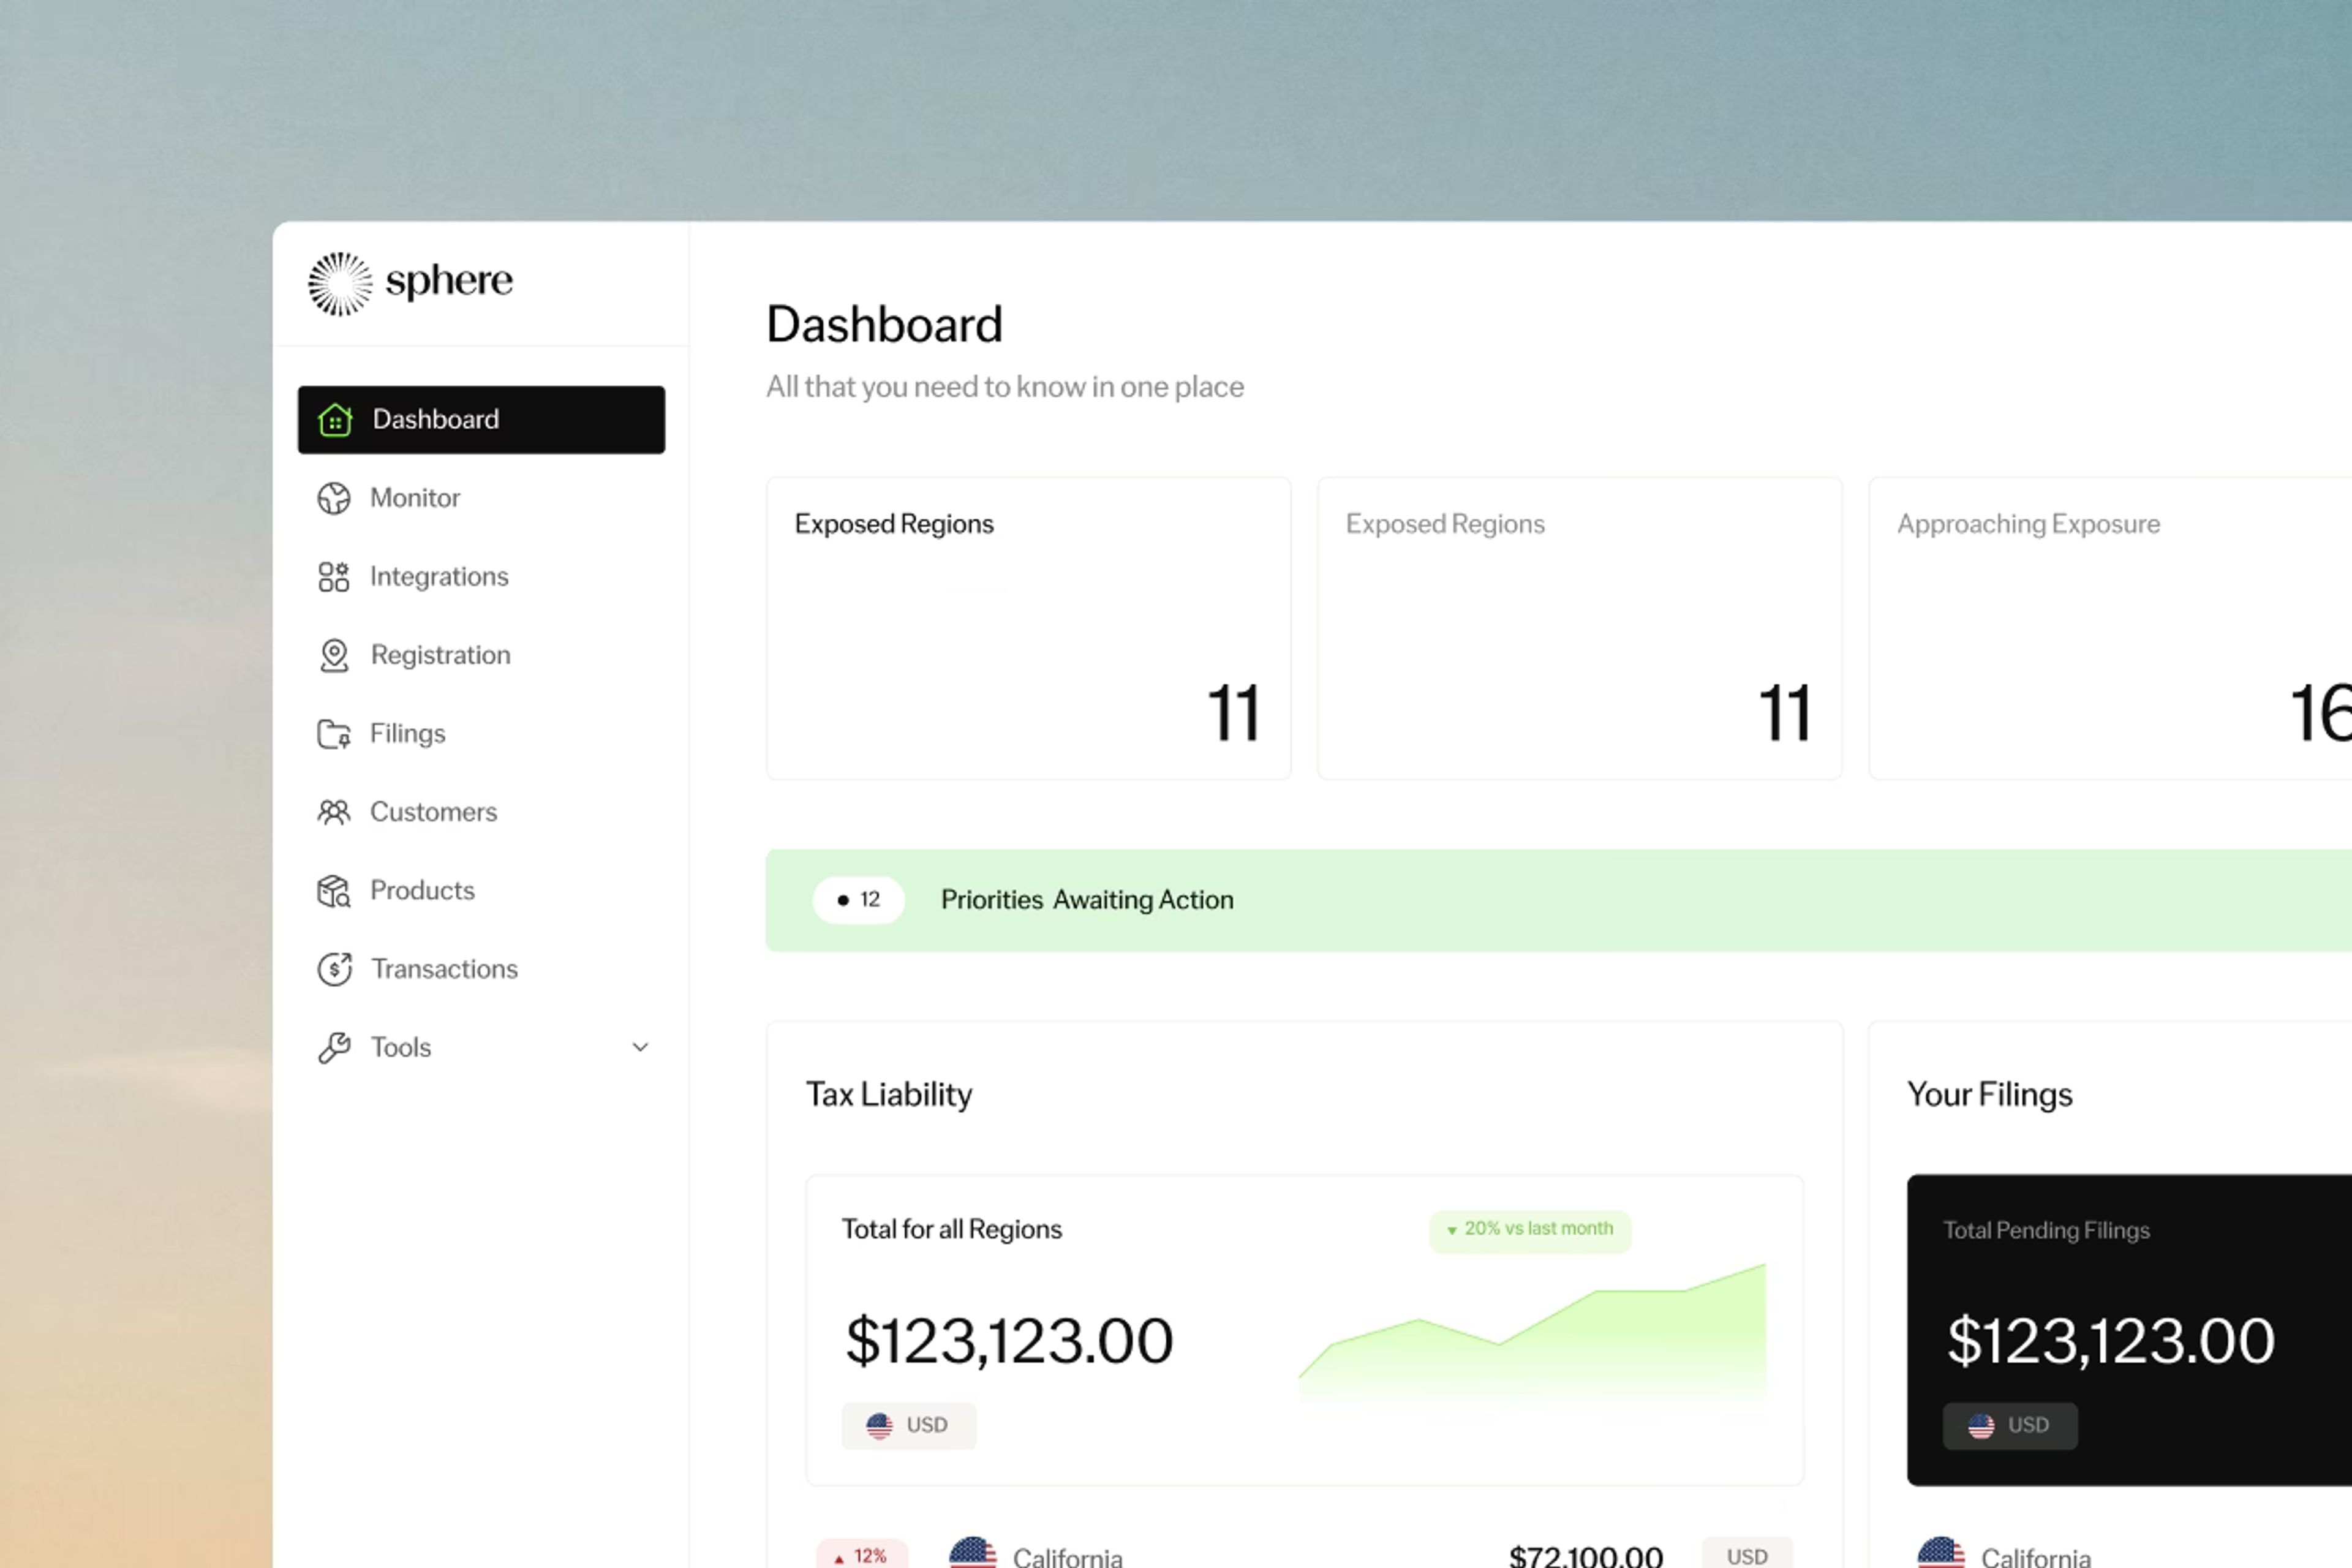The height and width of the screenshot is (1568, 2352).
Task: Click the Dashboard page title
Action: [x=884, y=325]
